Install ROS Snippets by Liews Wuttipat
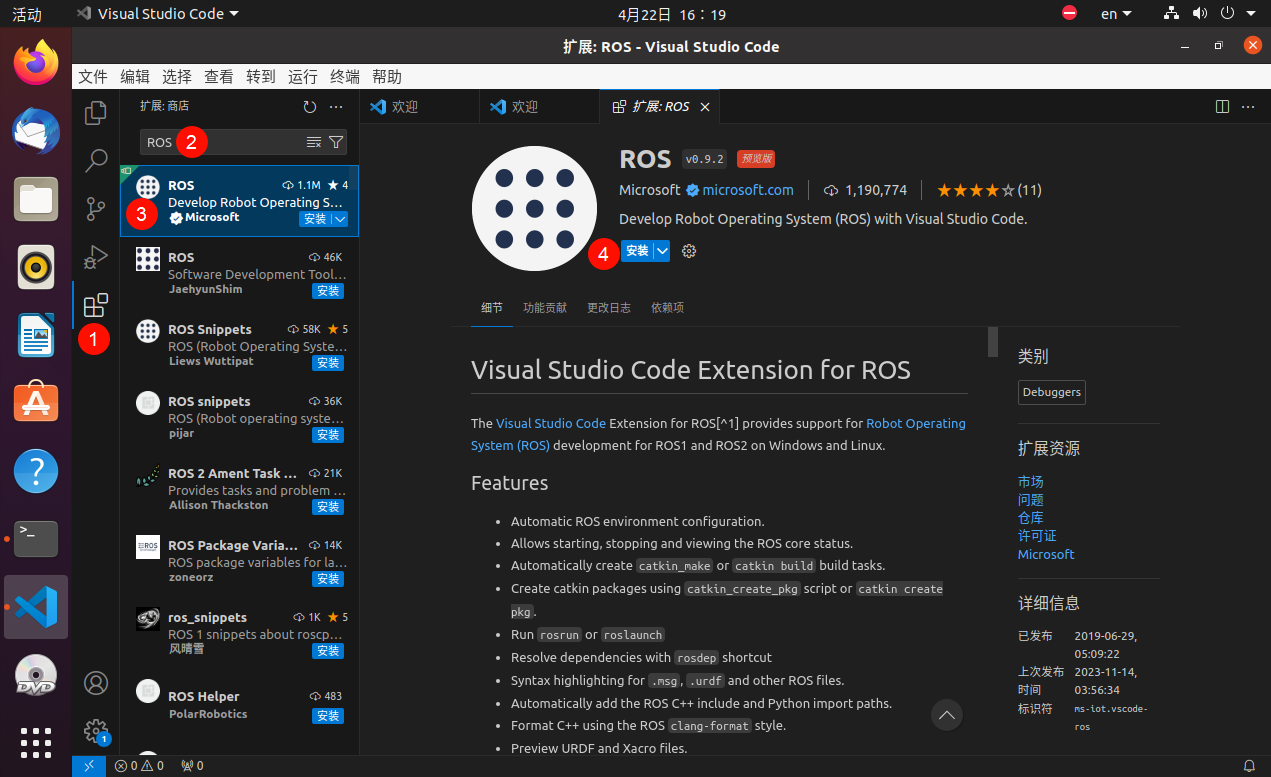This screenshot has height=777, width=1271. pos(328,363)
